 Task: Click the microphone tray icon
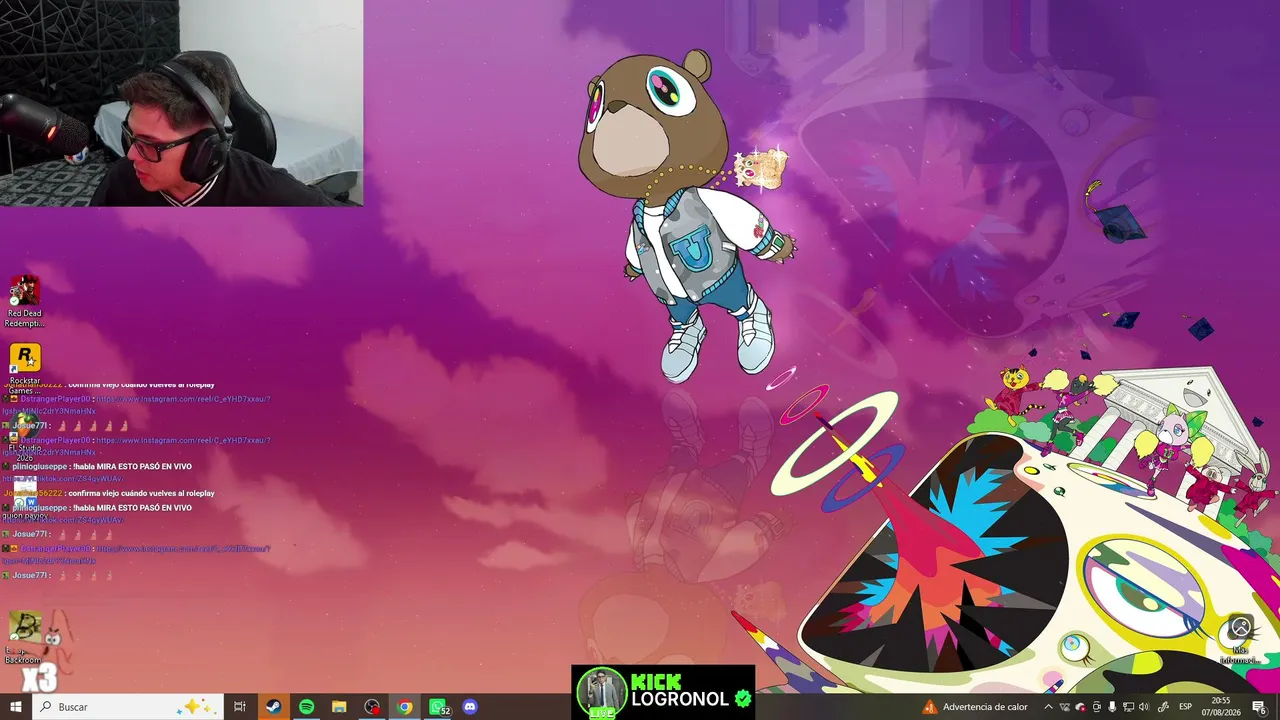tap(1112, 707)
